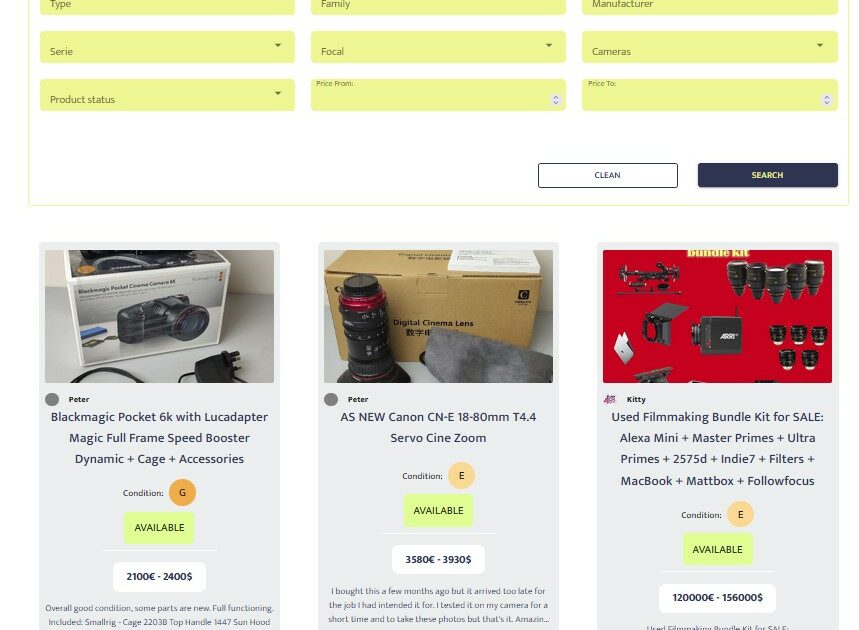Expand the Product status dropdown

168,95
